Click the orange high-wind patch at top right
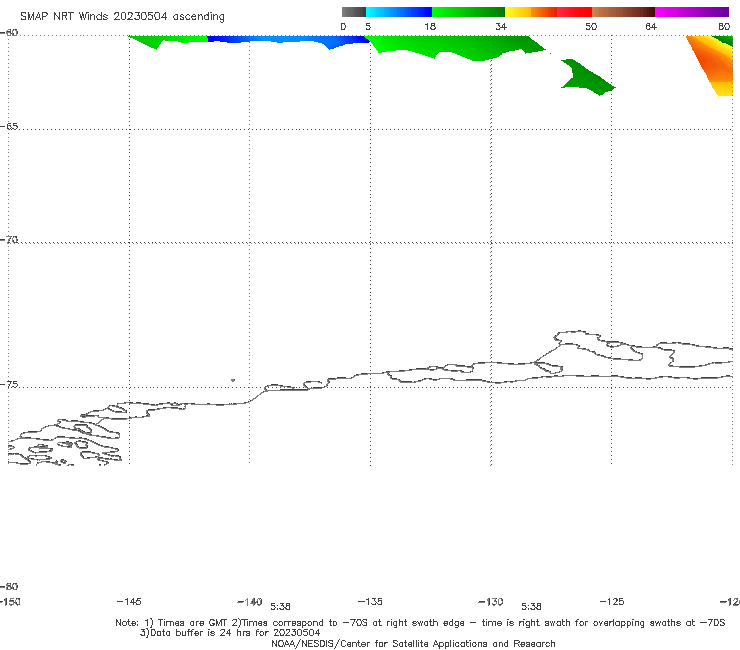Screen dimensions: 740x650 [x=713, y=64]
